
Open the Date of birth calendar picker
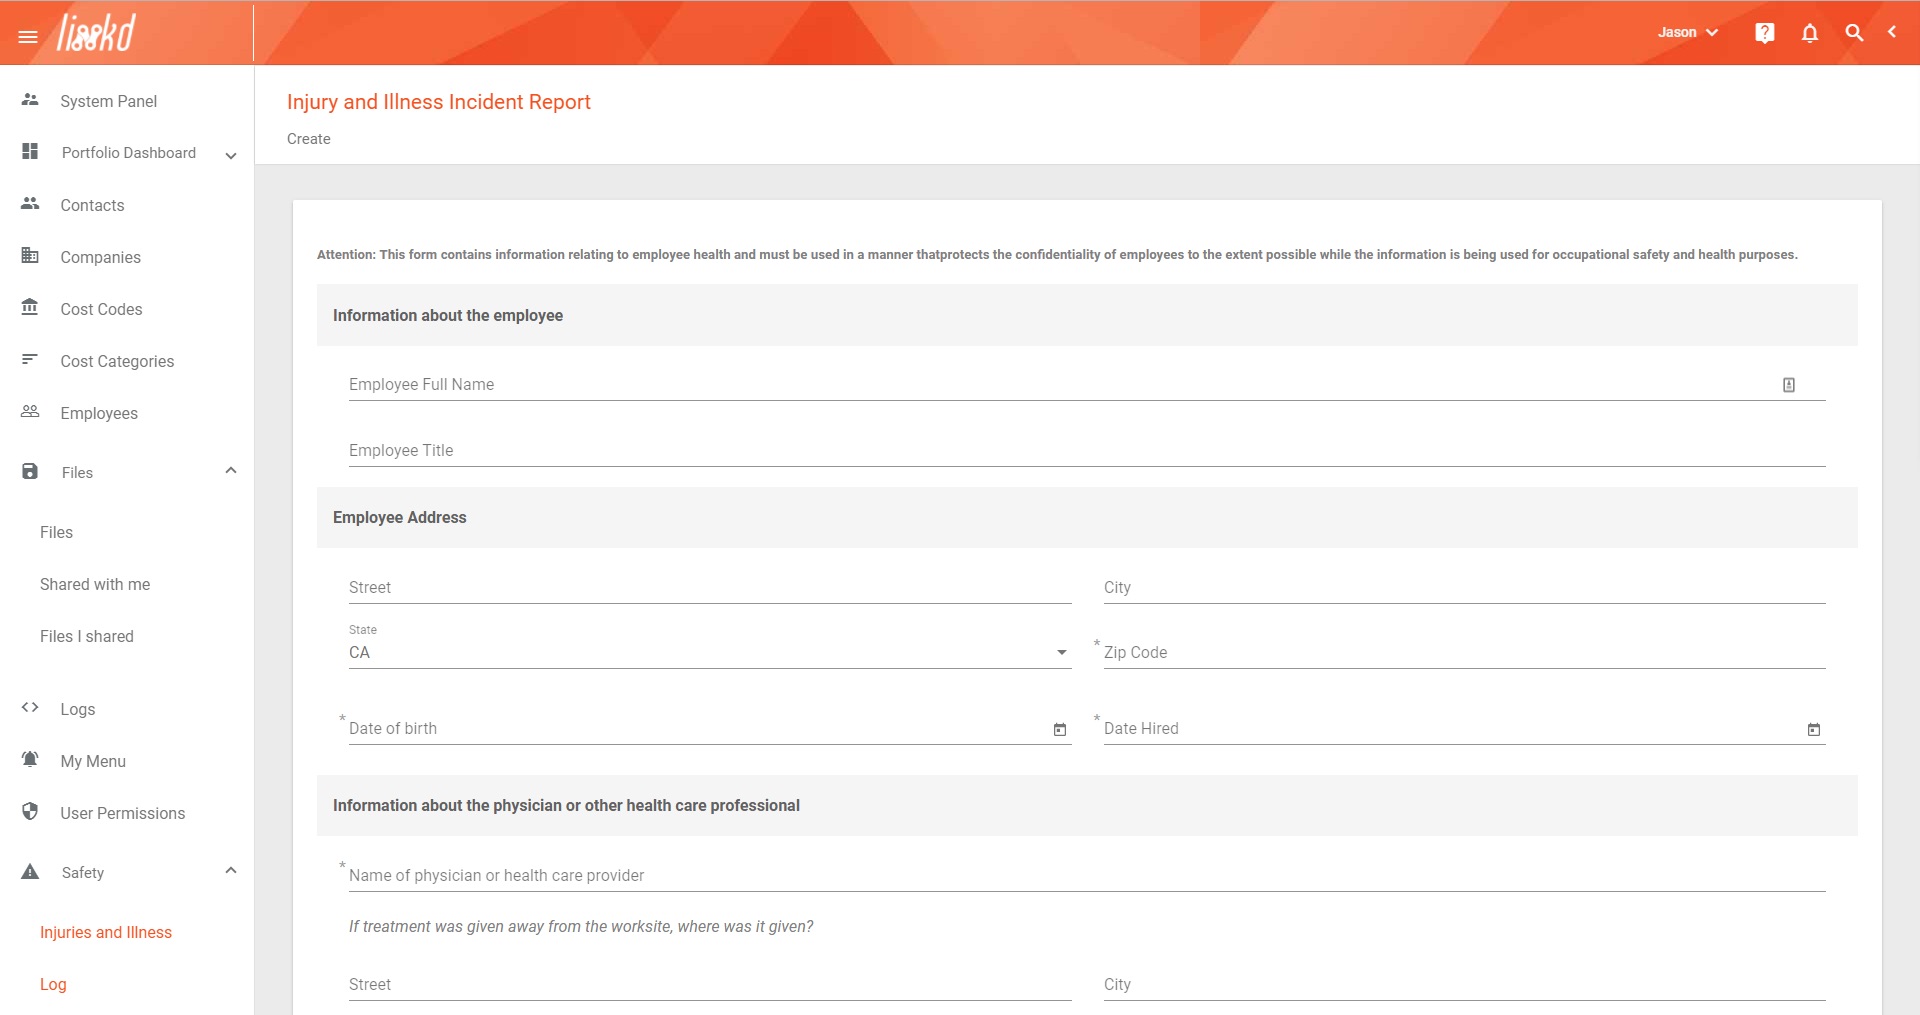click(x=1060, y=730)
